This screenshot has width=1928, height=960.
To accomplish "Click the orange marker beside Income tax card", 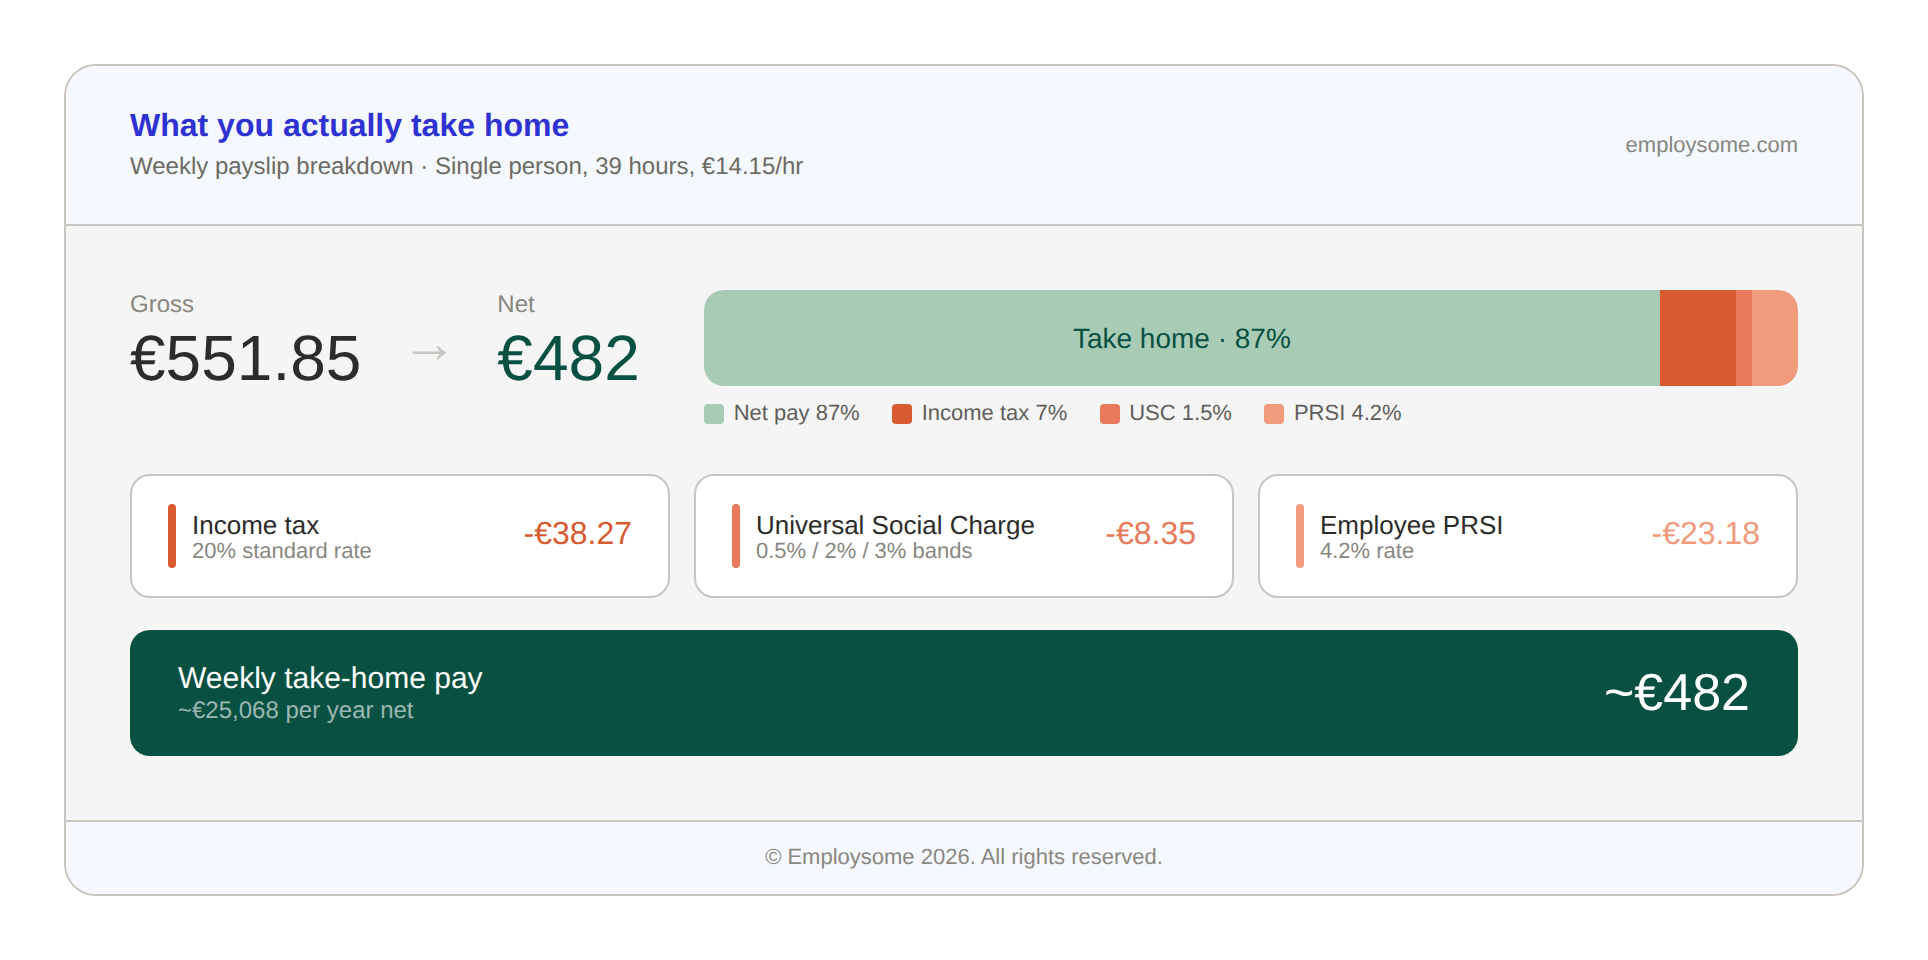I will pyautogui.click(x=172, y=536).
